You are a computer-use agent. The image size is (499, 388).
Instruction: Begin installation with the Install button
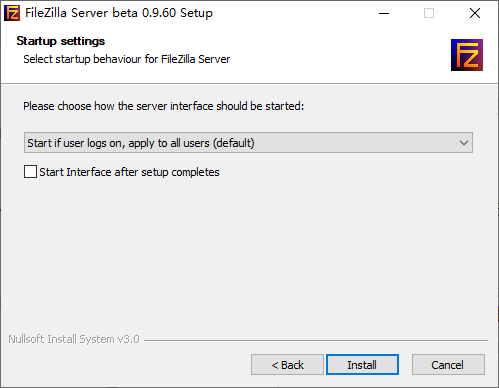pos(362,365)
